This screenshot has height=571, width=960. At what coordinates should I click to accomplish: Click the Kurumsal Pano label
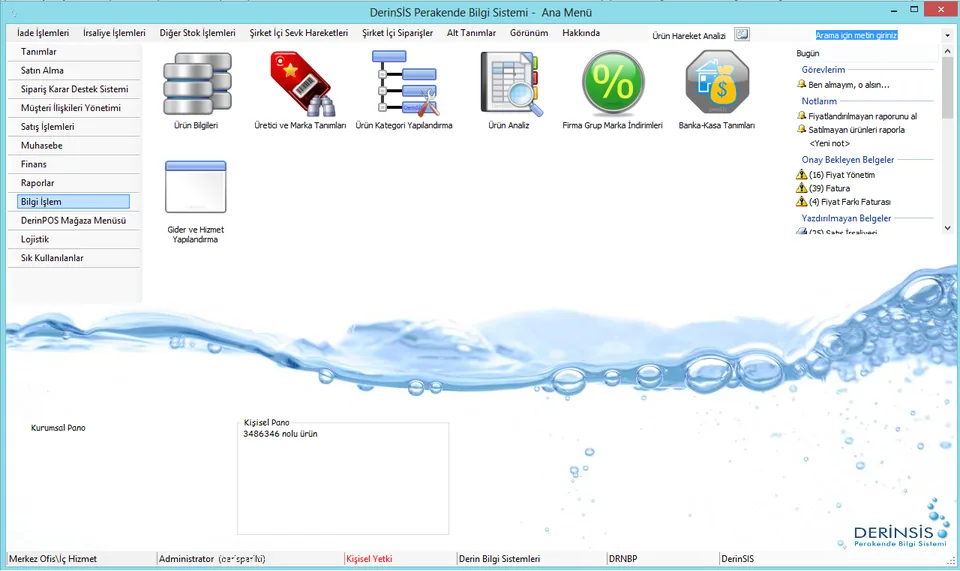(58, 428)
